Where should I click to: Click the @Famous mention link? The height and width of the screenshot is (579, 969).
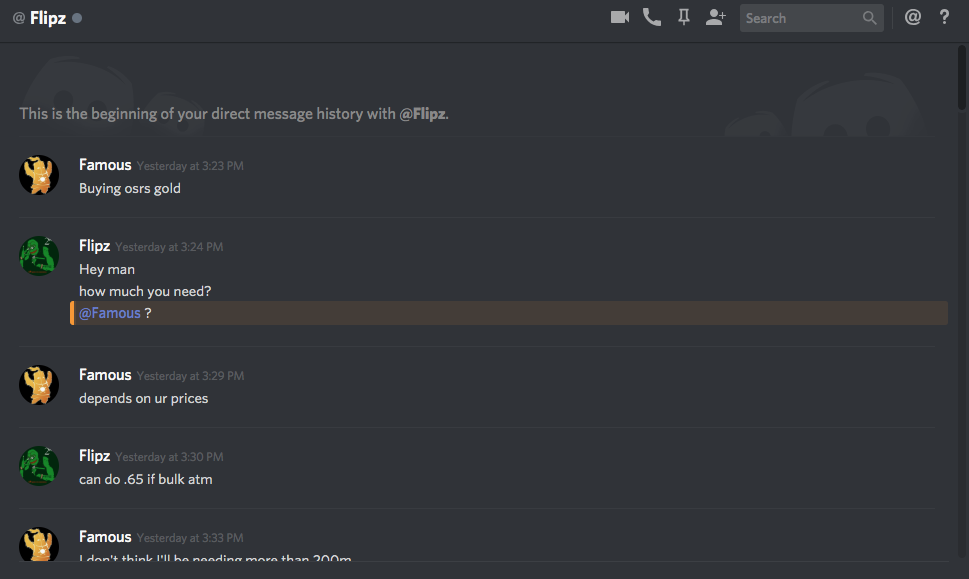click(x=110, y=313)
